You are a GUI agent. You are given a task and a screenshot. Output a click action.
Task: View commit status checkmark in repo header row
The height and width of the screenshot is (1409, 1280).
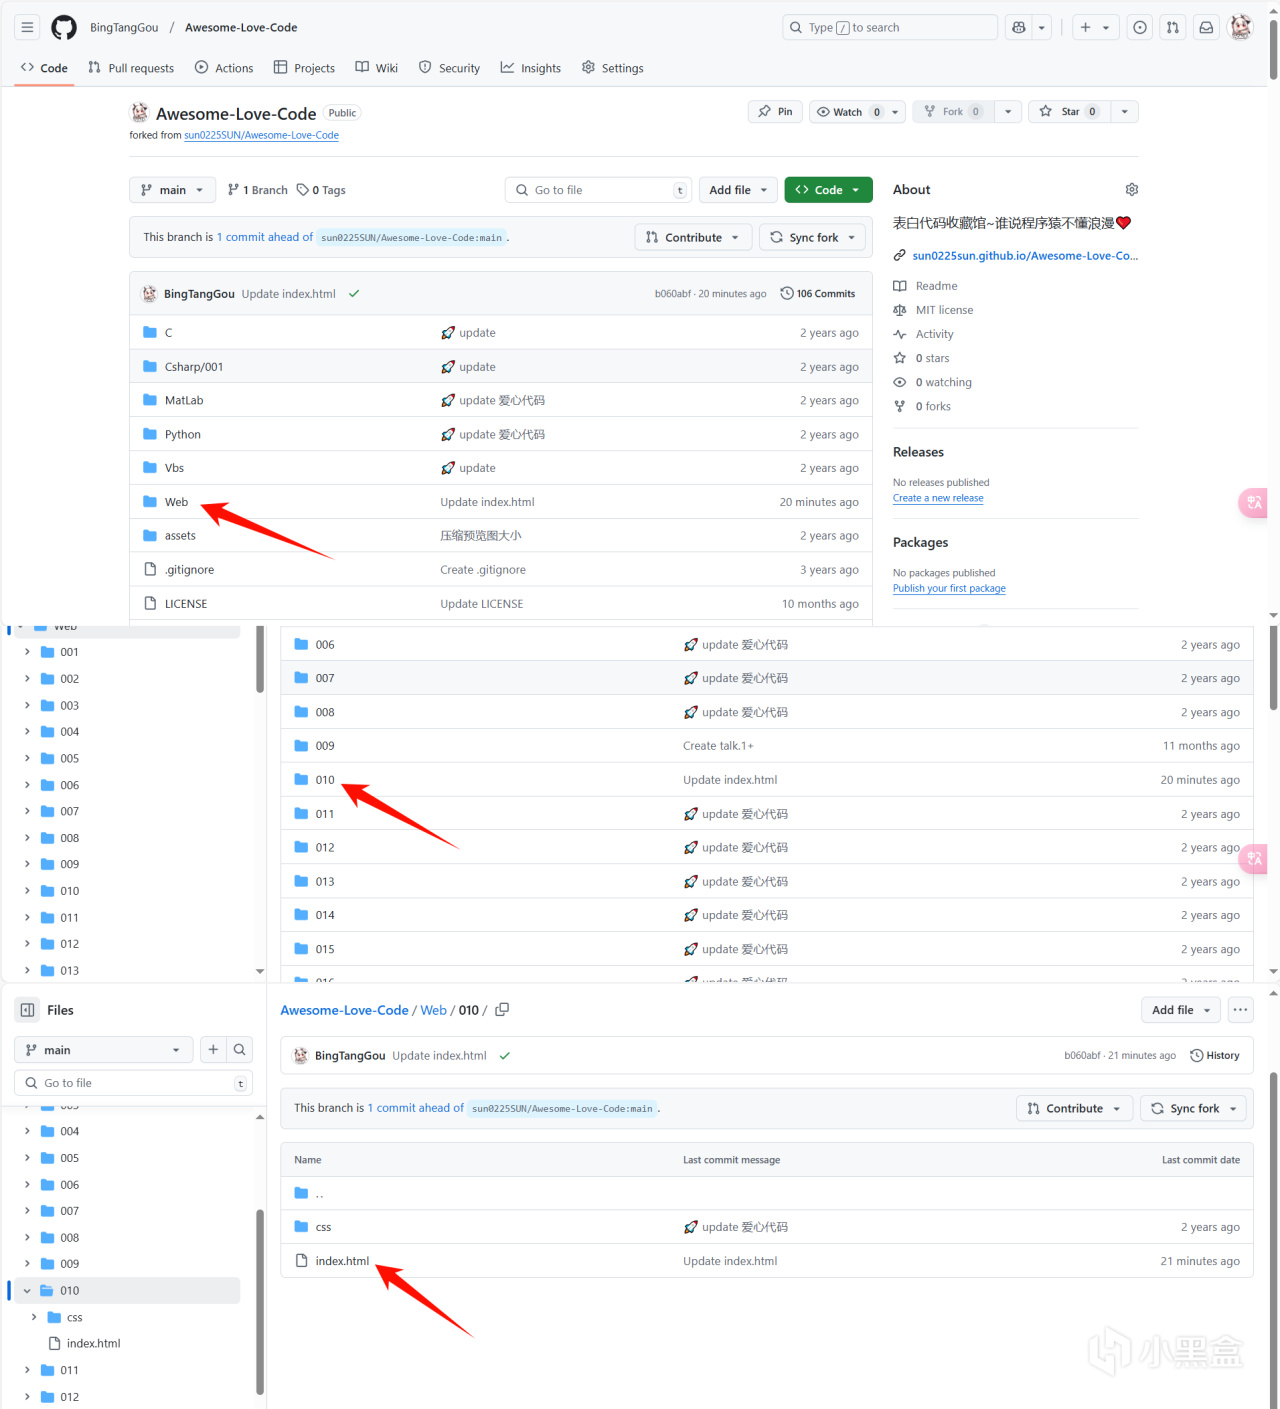354,294
